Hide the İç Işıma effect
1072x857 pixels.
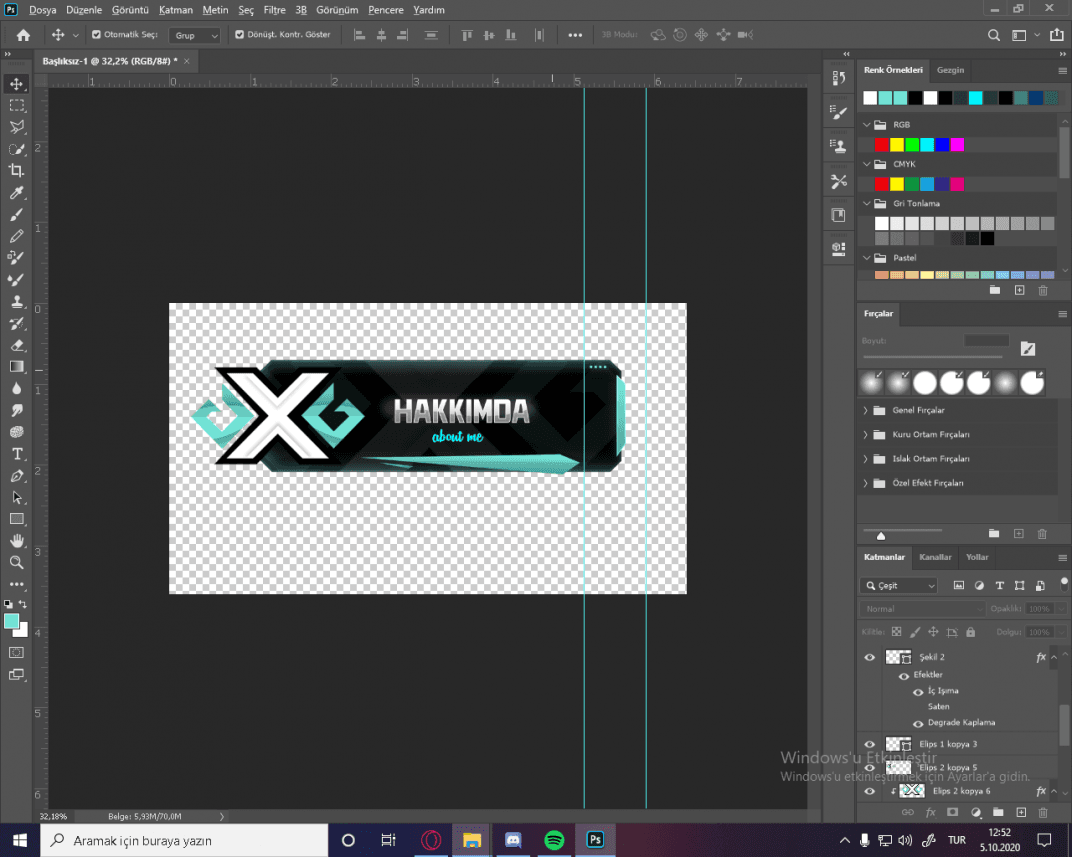tap(918, 692)
